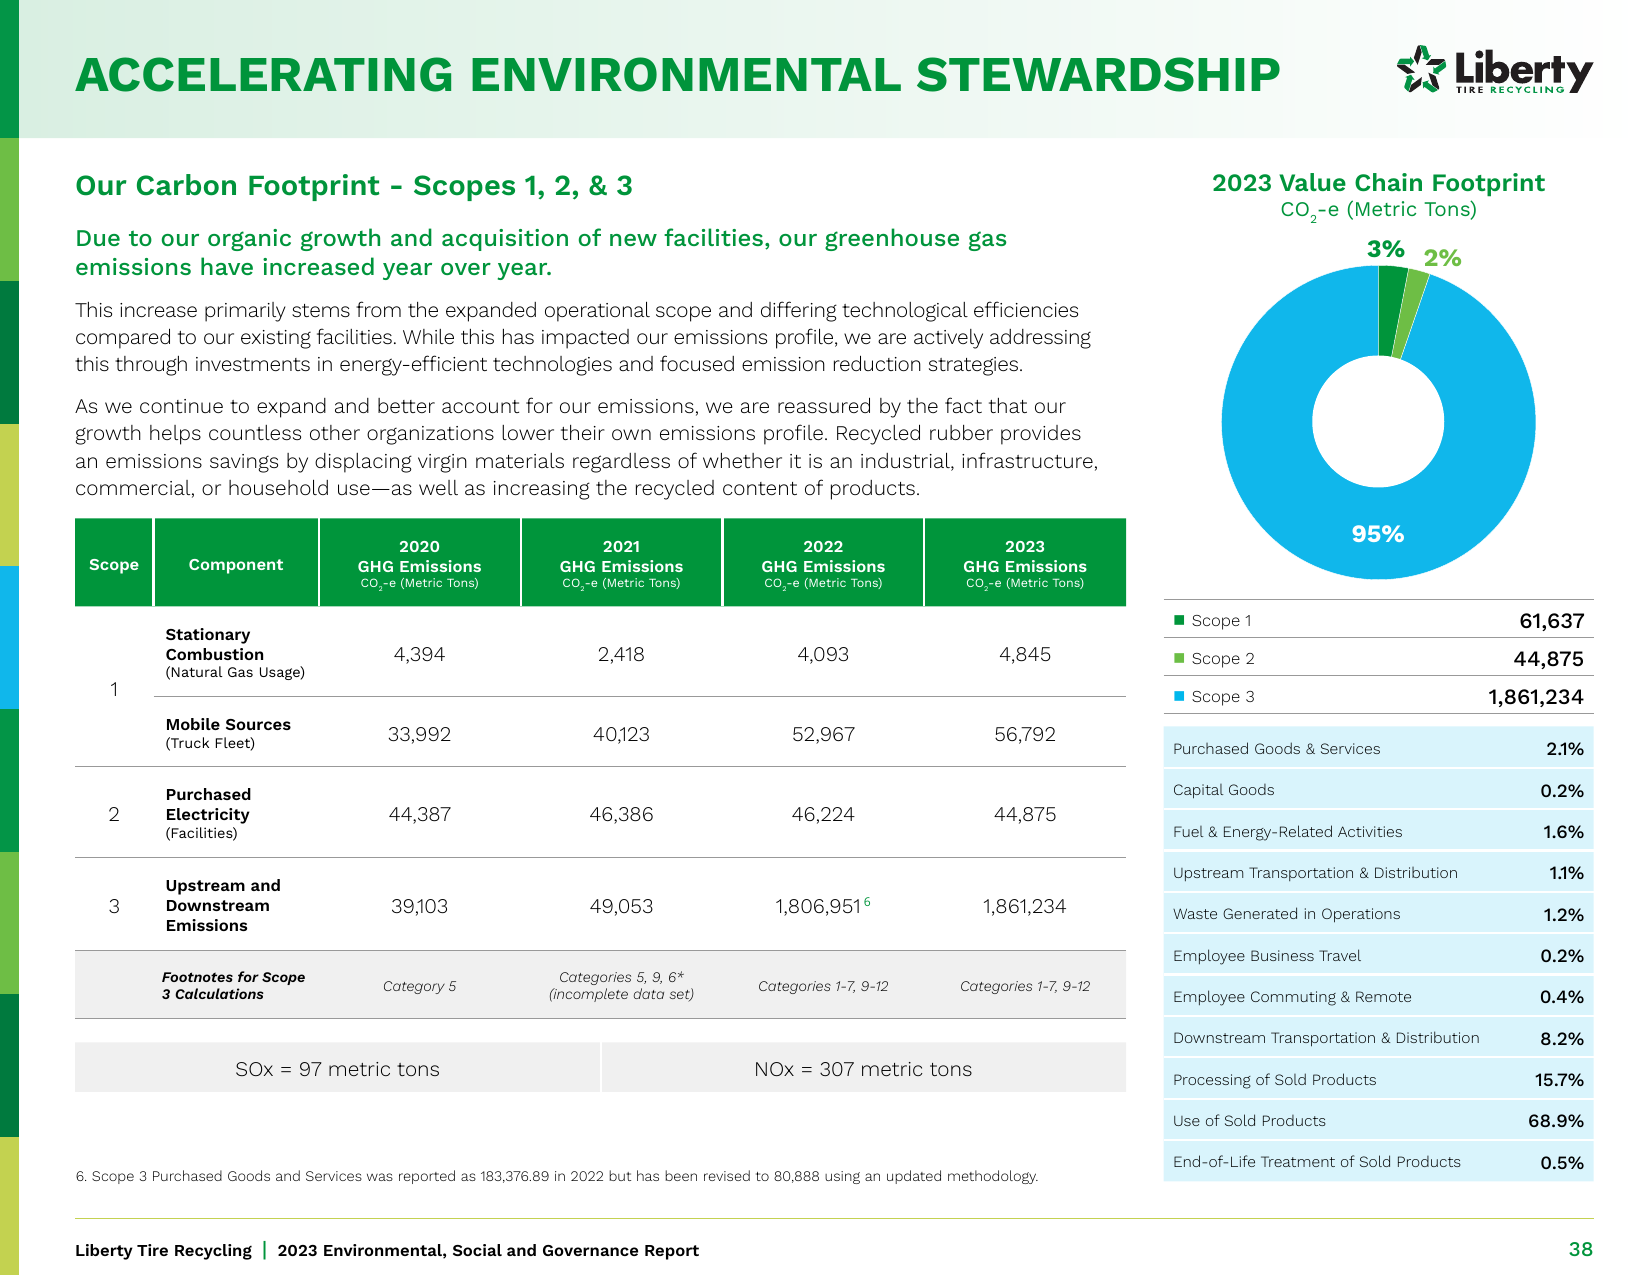Click the 'Stationary Combustion' row label
Image resolution: width=1650 pixels, height=1275 pixels.
tap(235, 653)
